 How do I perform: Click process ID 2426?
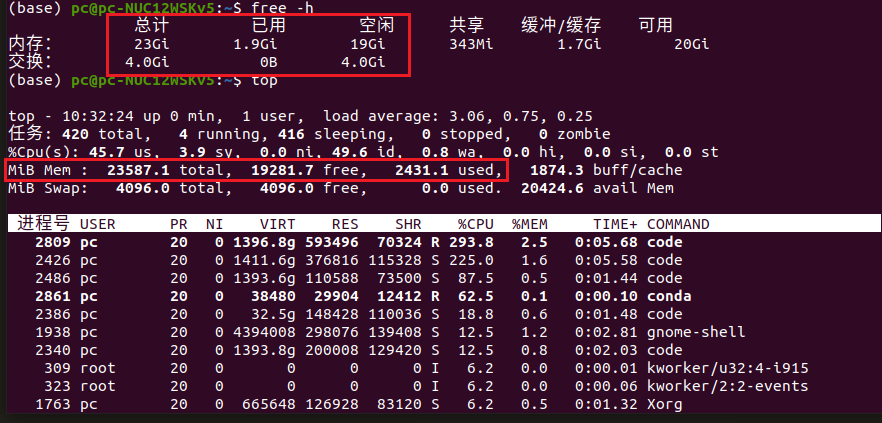(53, 260)
